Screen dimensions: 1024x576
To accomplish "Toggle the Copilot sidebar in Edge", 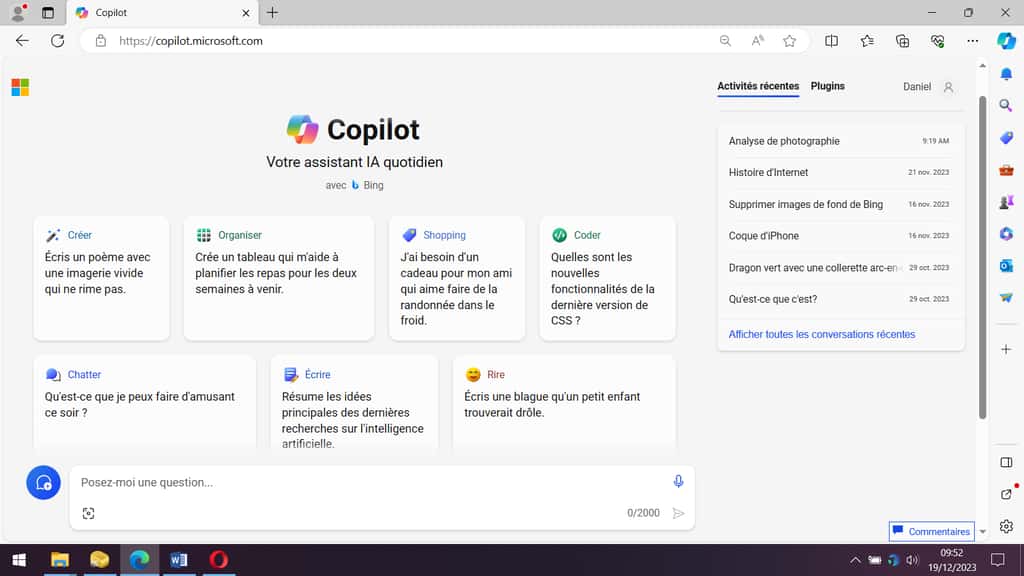I will (x=1006, y=41).
